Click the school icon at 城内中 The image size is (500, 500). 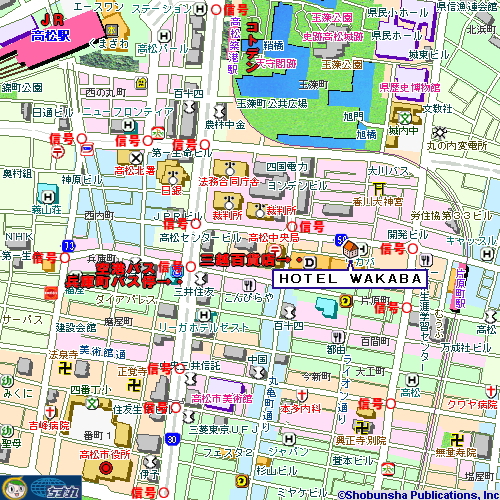pyautogui.click(x=406, y=118)
